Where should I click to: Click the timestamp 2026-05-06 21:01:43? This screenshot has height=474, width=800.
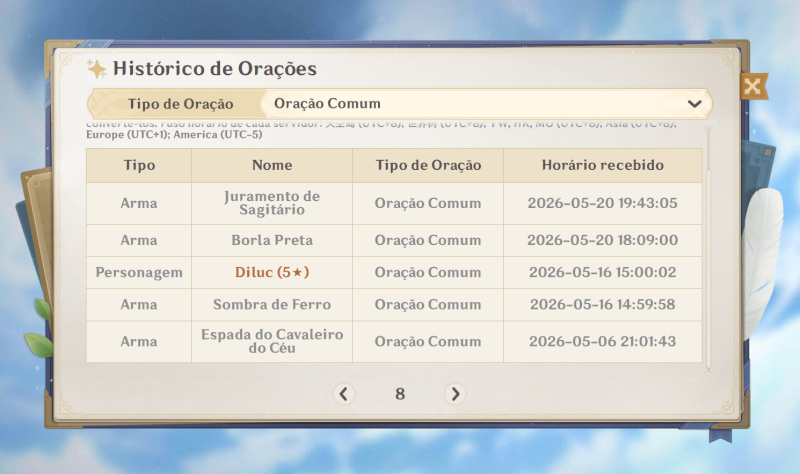pyautogui.click(x=603, y=341)
